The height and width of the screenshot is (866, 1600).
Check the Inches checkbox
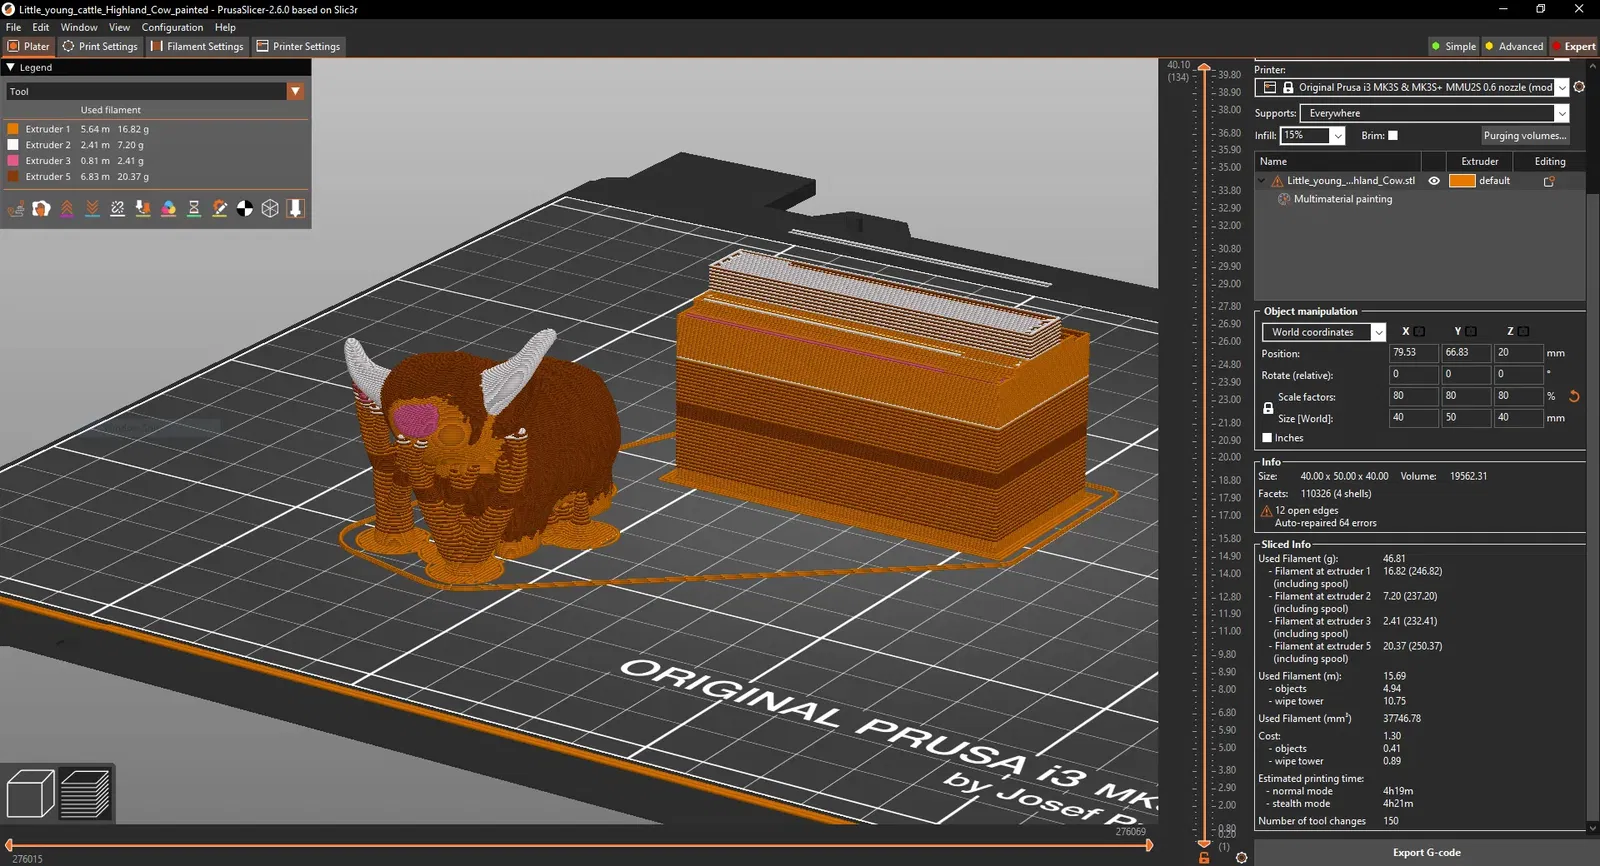pos(1267,438)
